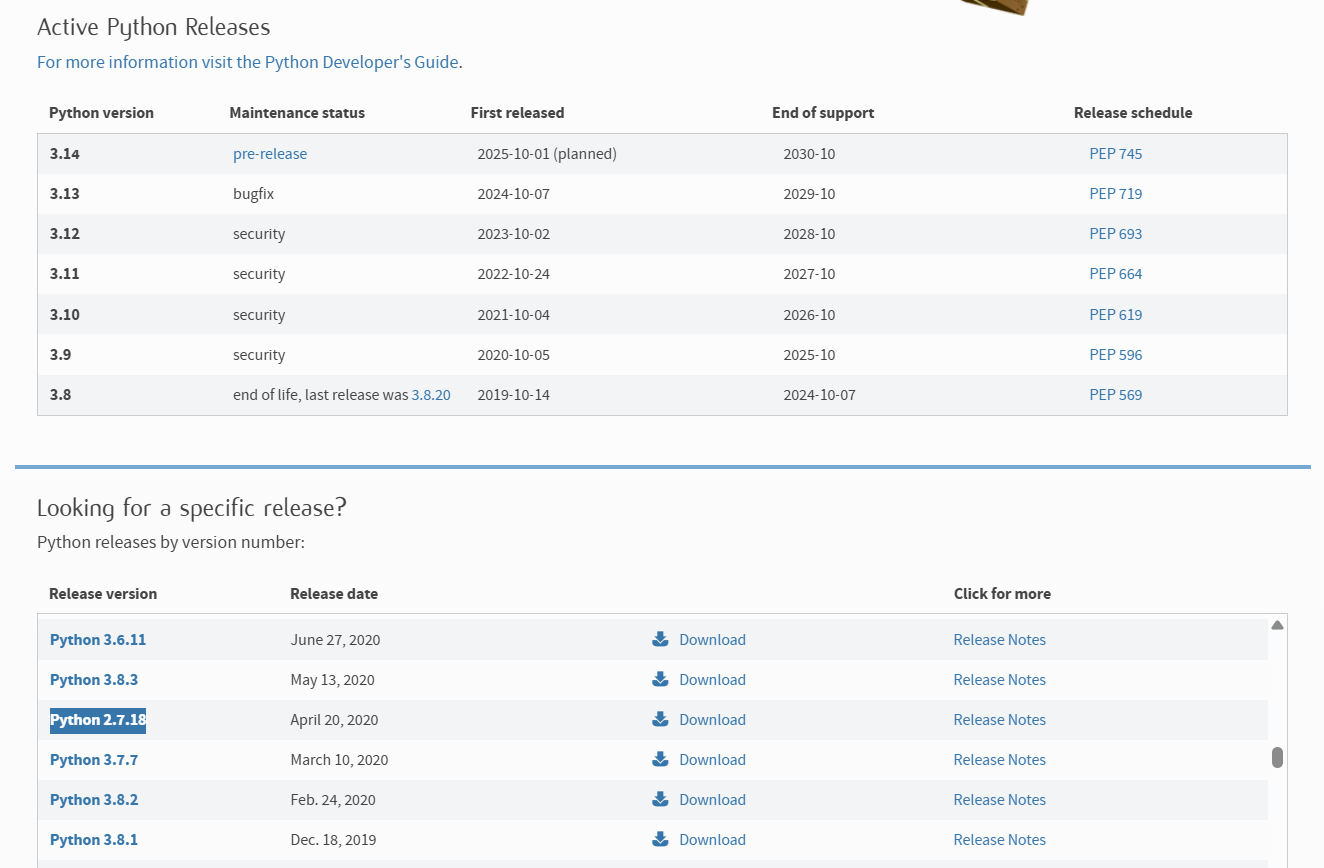Click Download text for Python 2.7.18
Screen dimensions: 1324x868
(712, 720)
